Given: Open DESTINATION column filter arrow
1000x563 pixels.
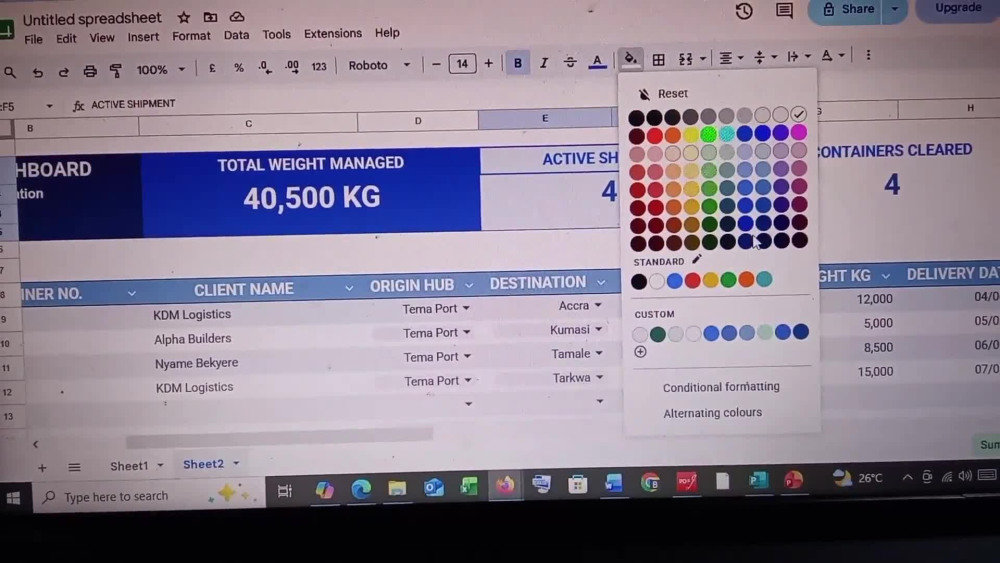Looking at the screenshot, I should coord(601,282).
